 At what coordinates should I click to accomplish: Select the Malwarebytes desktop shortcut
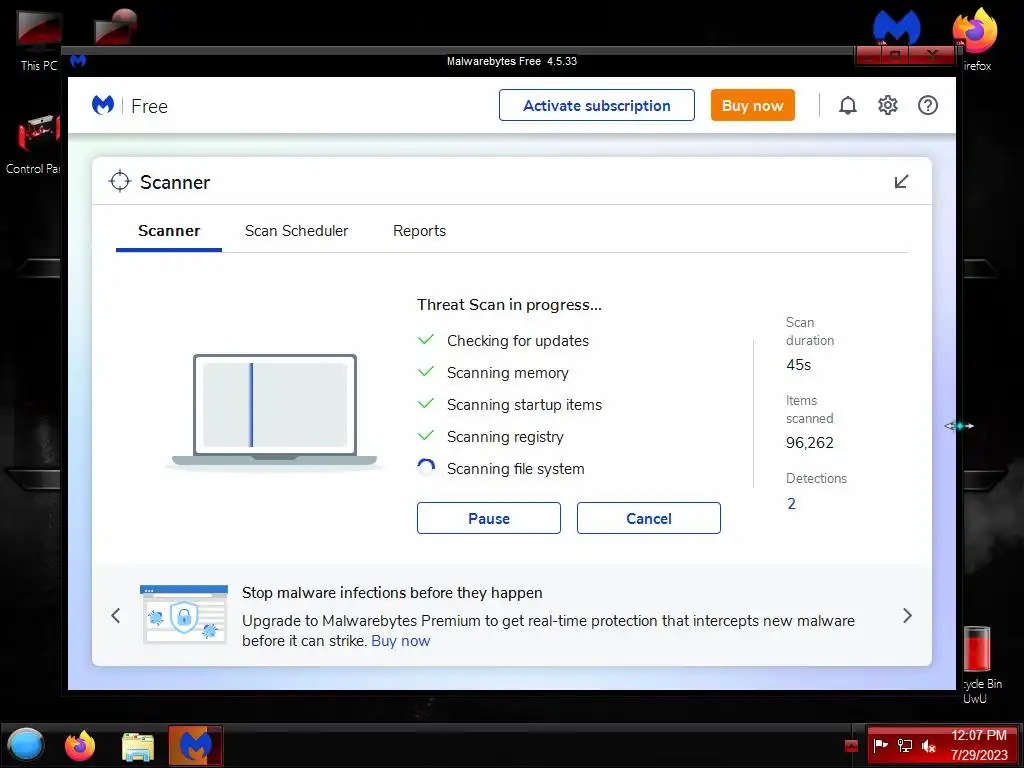point(897,27)
